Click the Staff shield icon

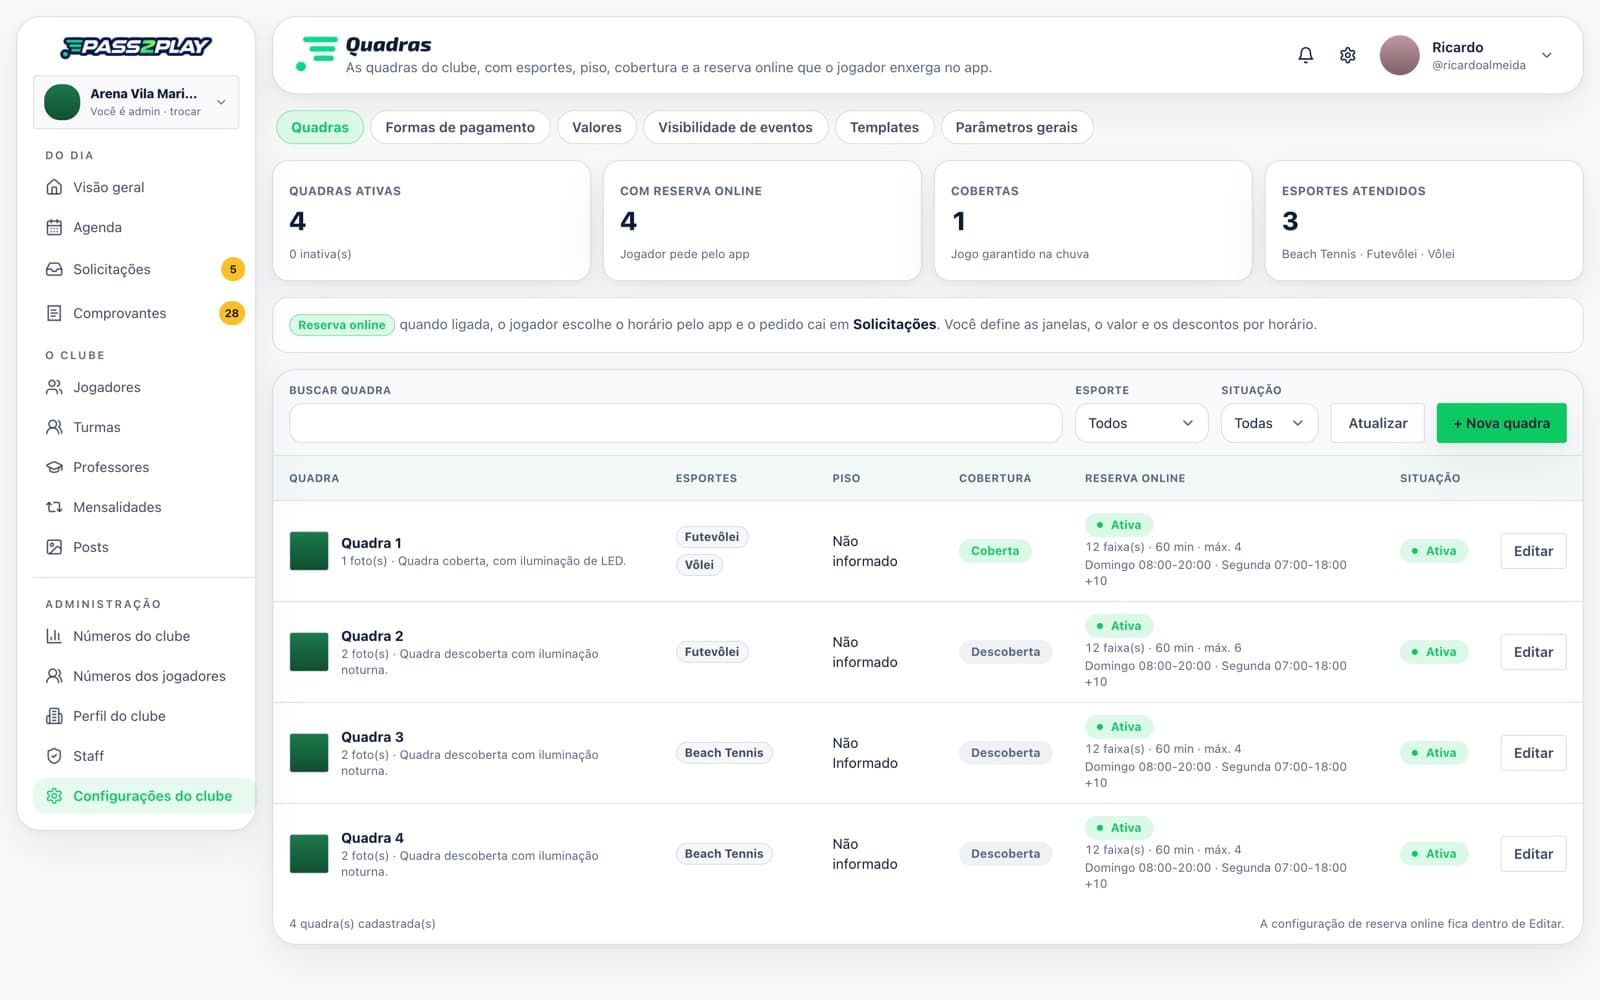click(54, 756)
